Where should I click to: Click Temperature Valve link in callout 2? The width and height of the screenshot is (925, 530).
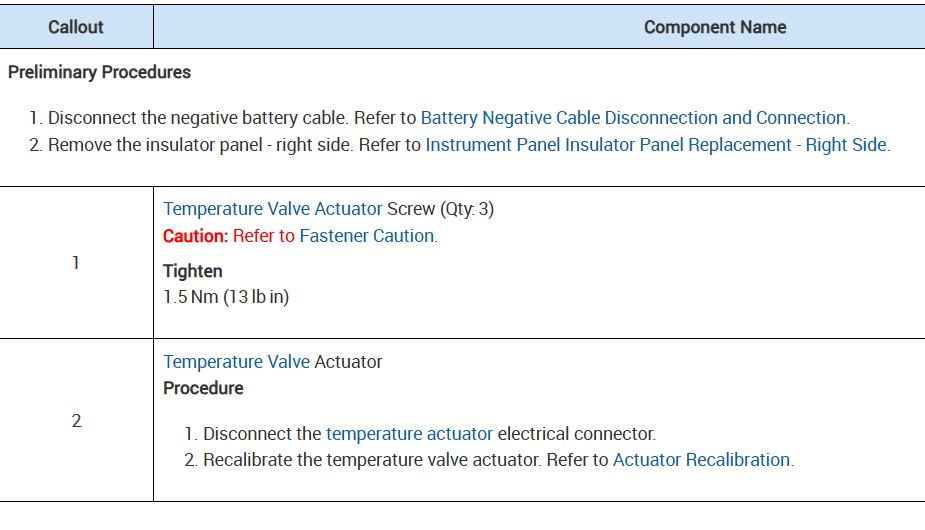[236, 362]
